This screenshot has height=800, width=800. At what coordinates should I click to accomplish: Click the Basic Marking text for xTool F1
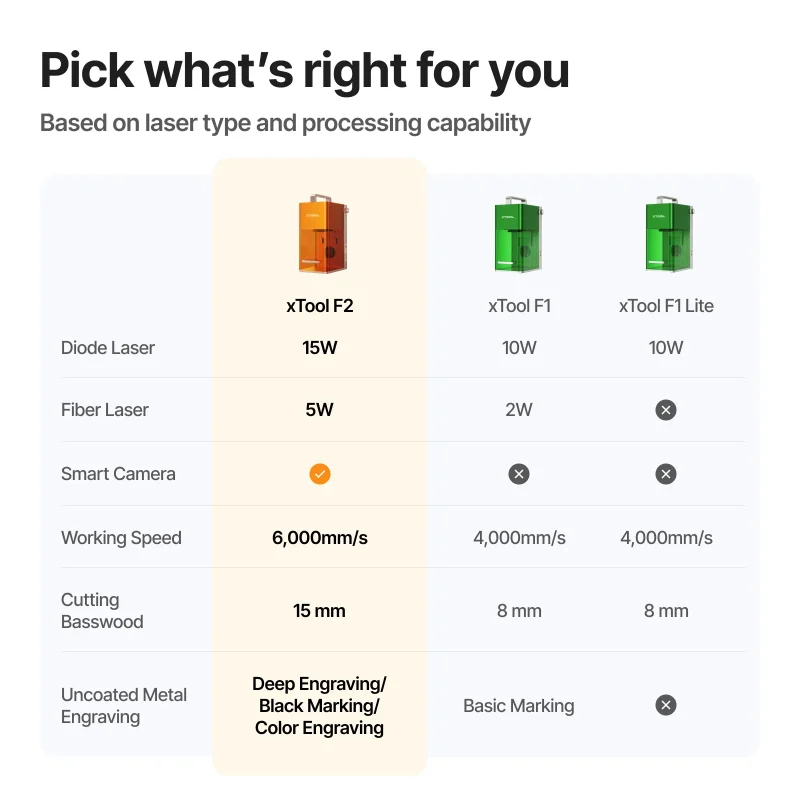(519, 706)
